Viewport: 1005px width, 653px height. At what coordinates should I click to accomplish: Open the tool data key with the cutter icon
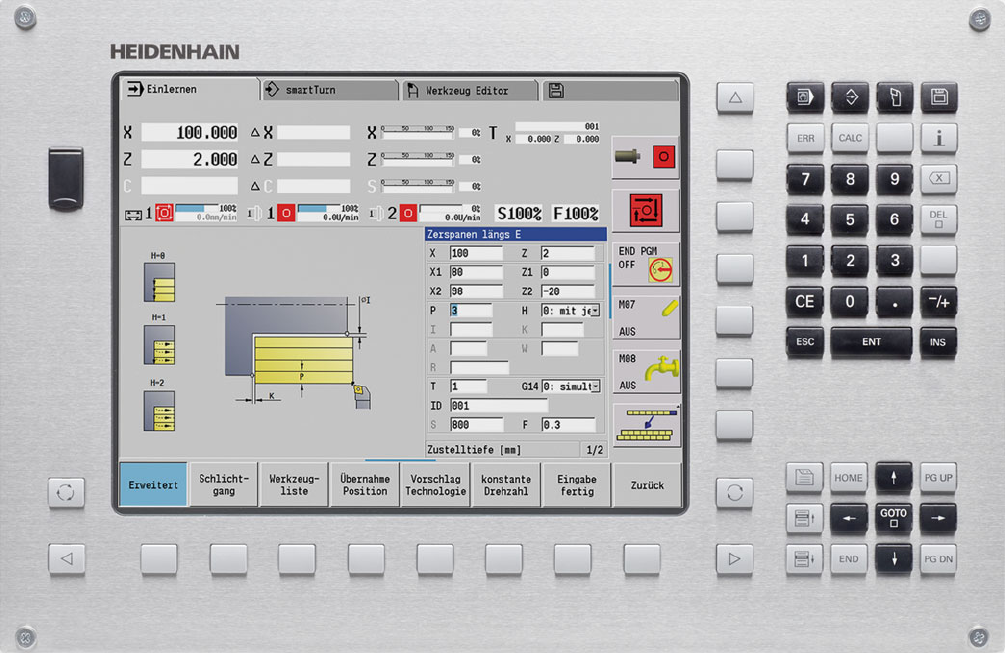pyautogui.click(x=895, y=97)
